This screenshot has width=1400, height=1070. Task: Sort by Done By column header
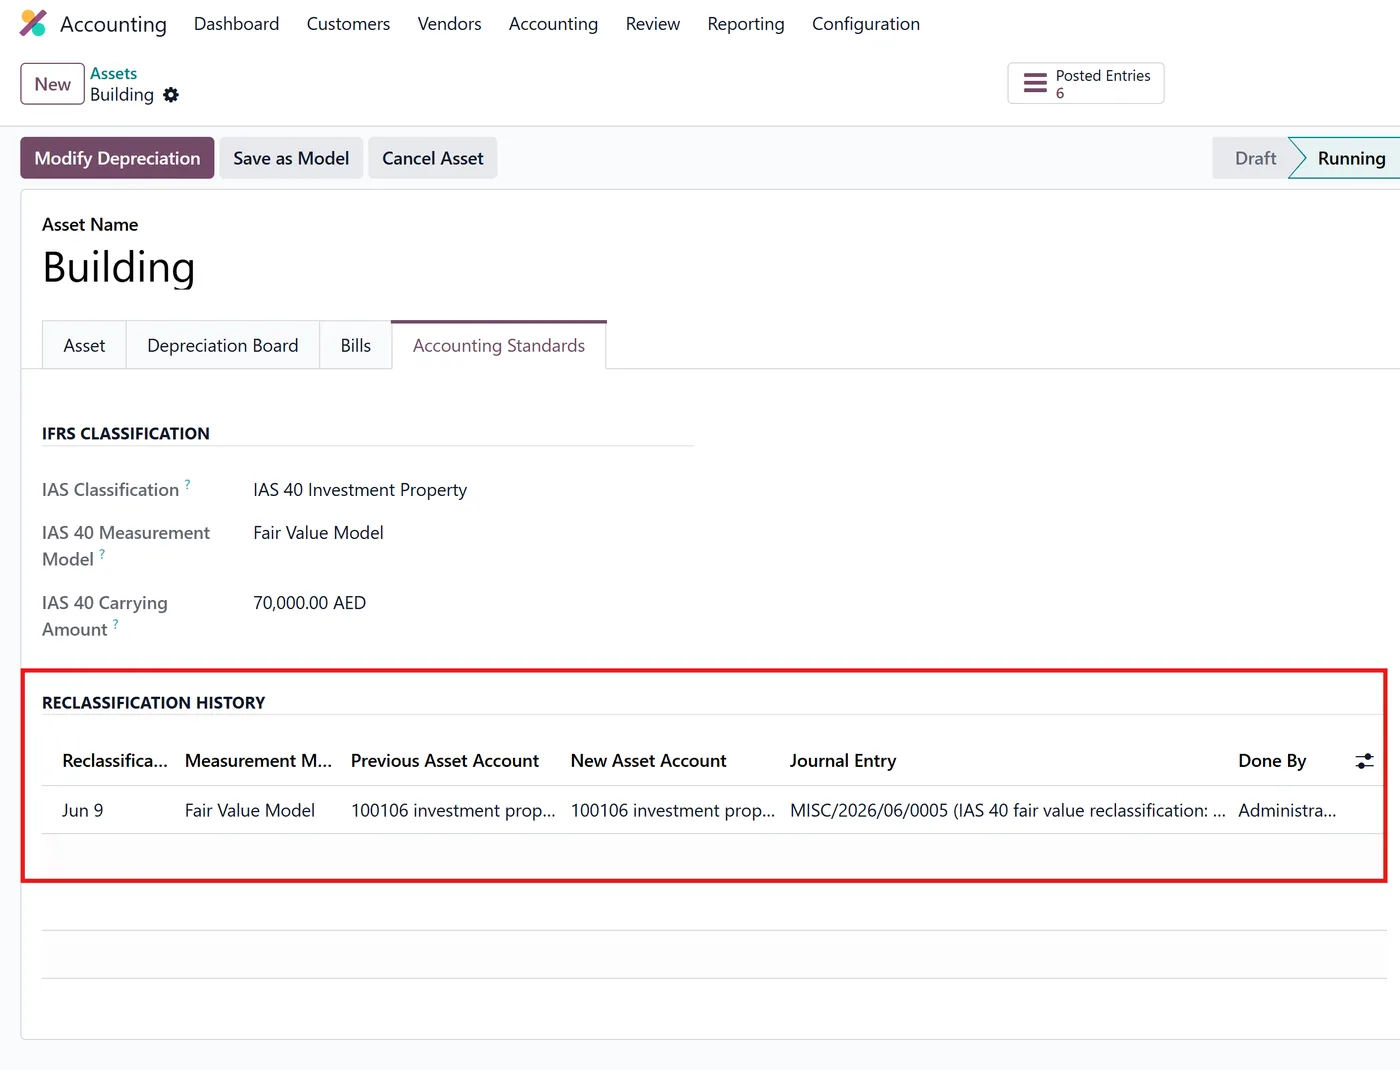click(x=1272, y=761)
